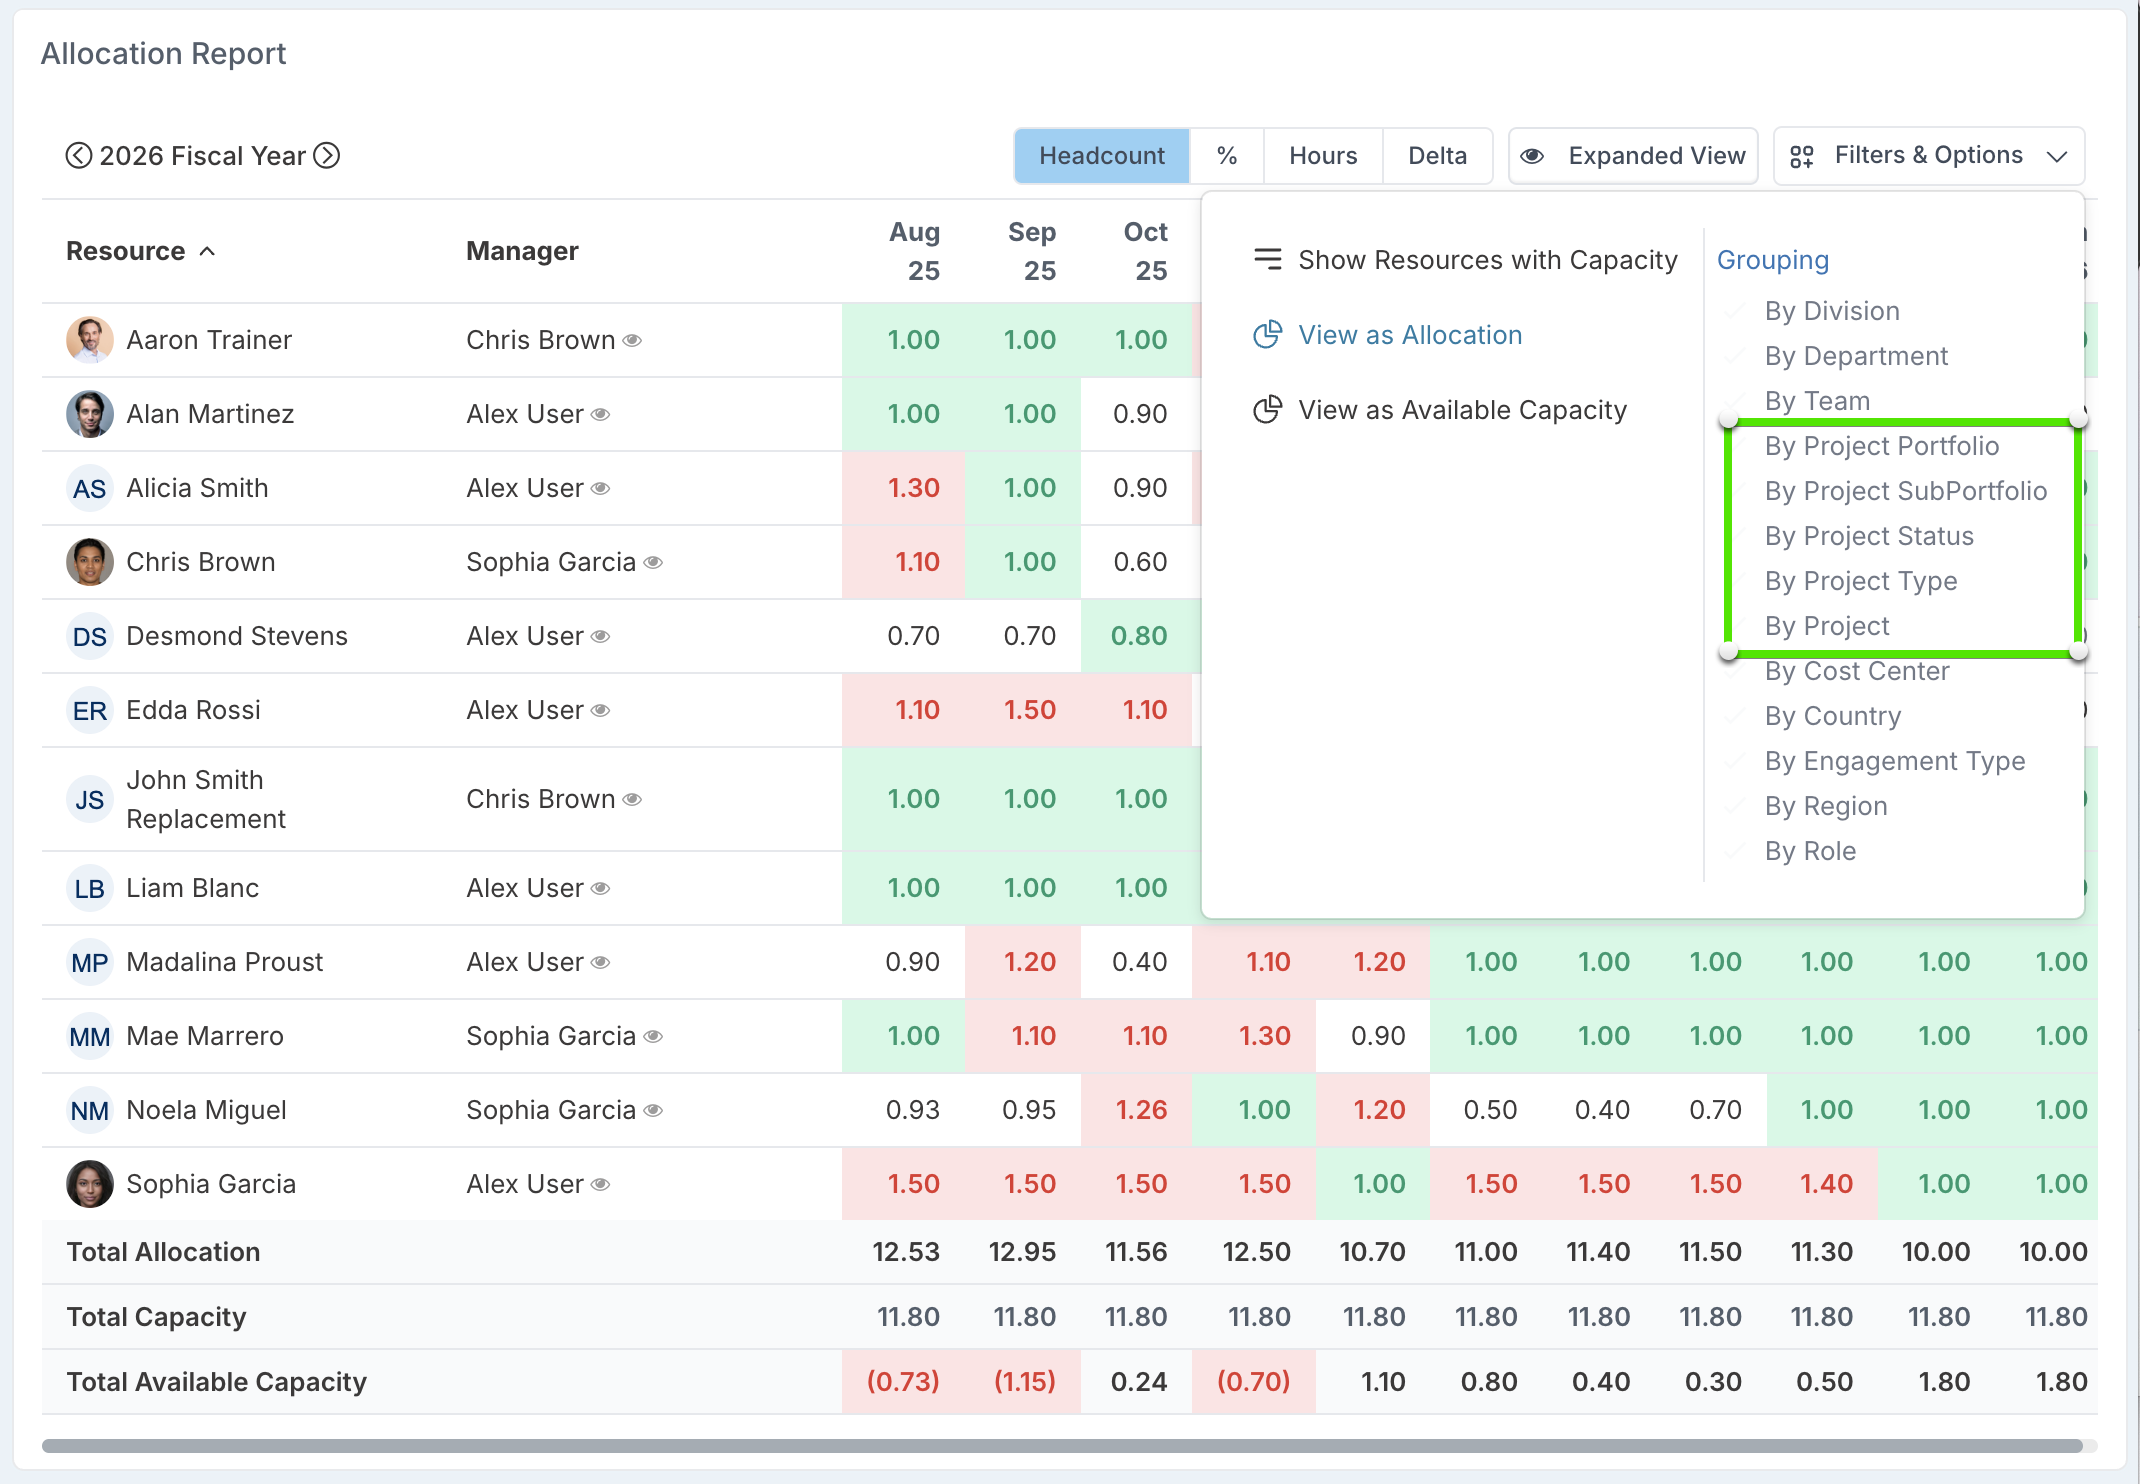Viewport: 2140px width, 1484px height.
Task: Click Aaron Trainer's avatar photo
Action: (x=89, y=340)
